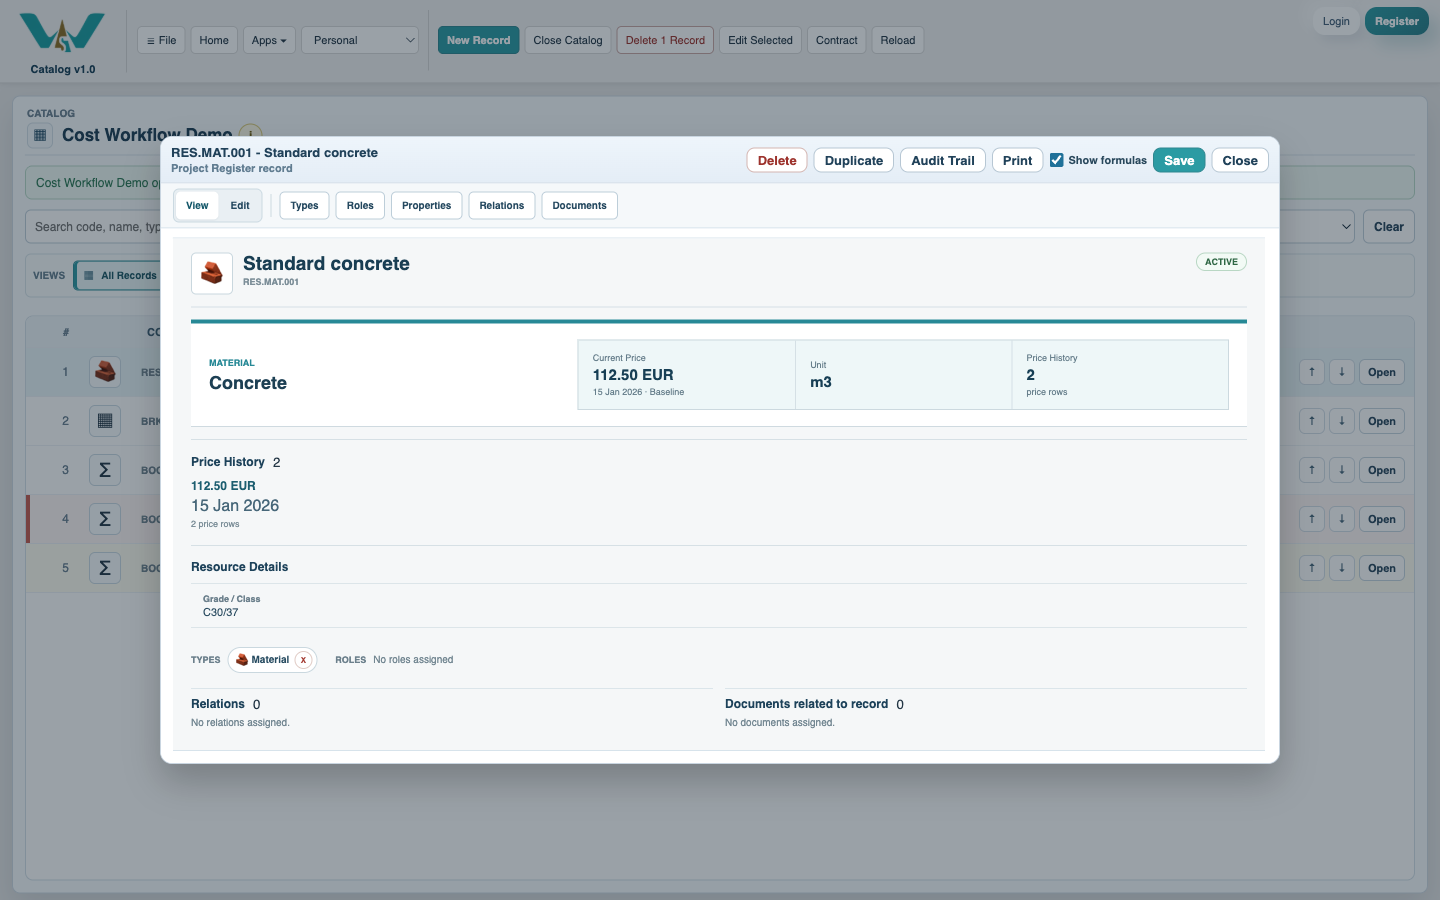Click the New Record button
1440x900 pixels.
tap(479, 40)
